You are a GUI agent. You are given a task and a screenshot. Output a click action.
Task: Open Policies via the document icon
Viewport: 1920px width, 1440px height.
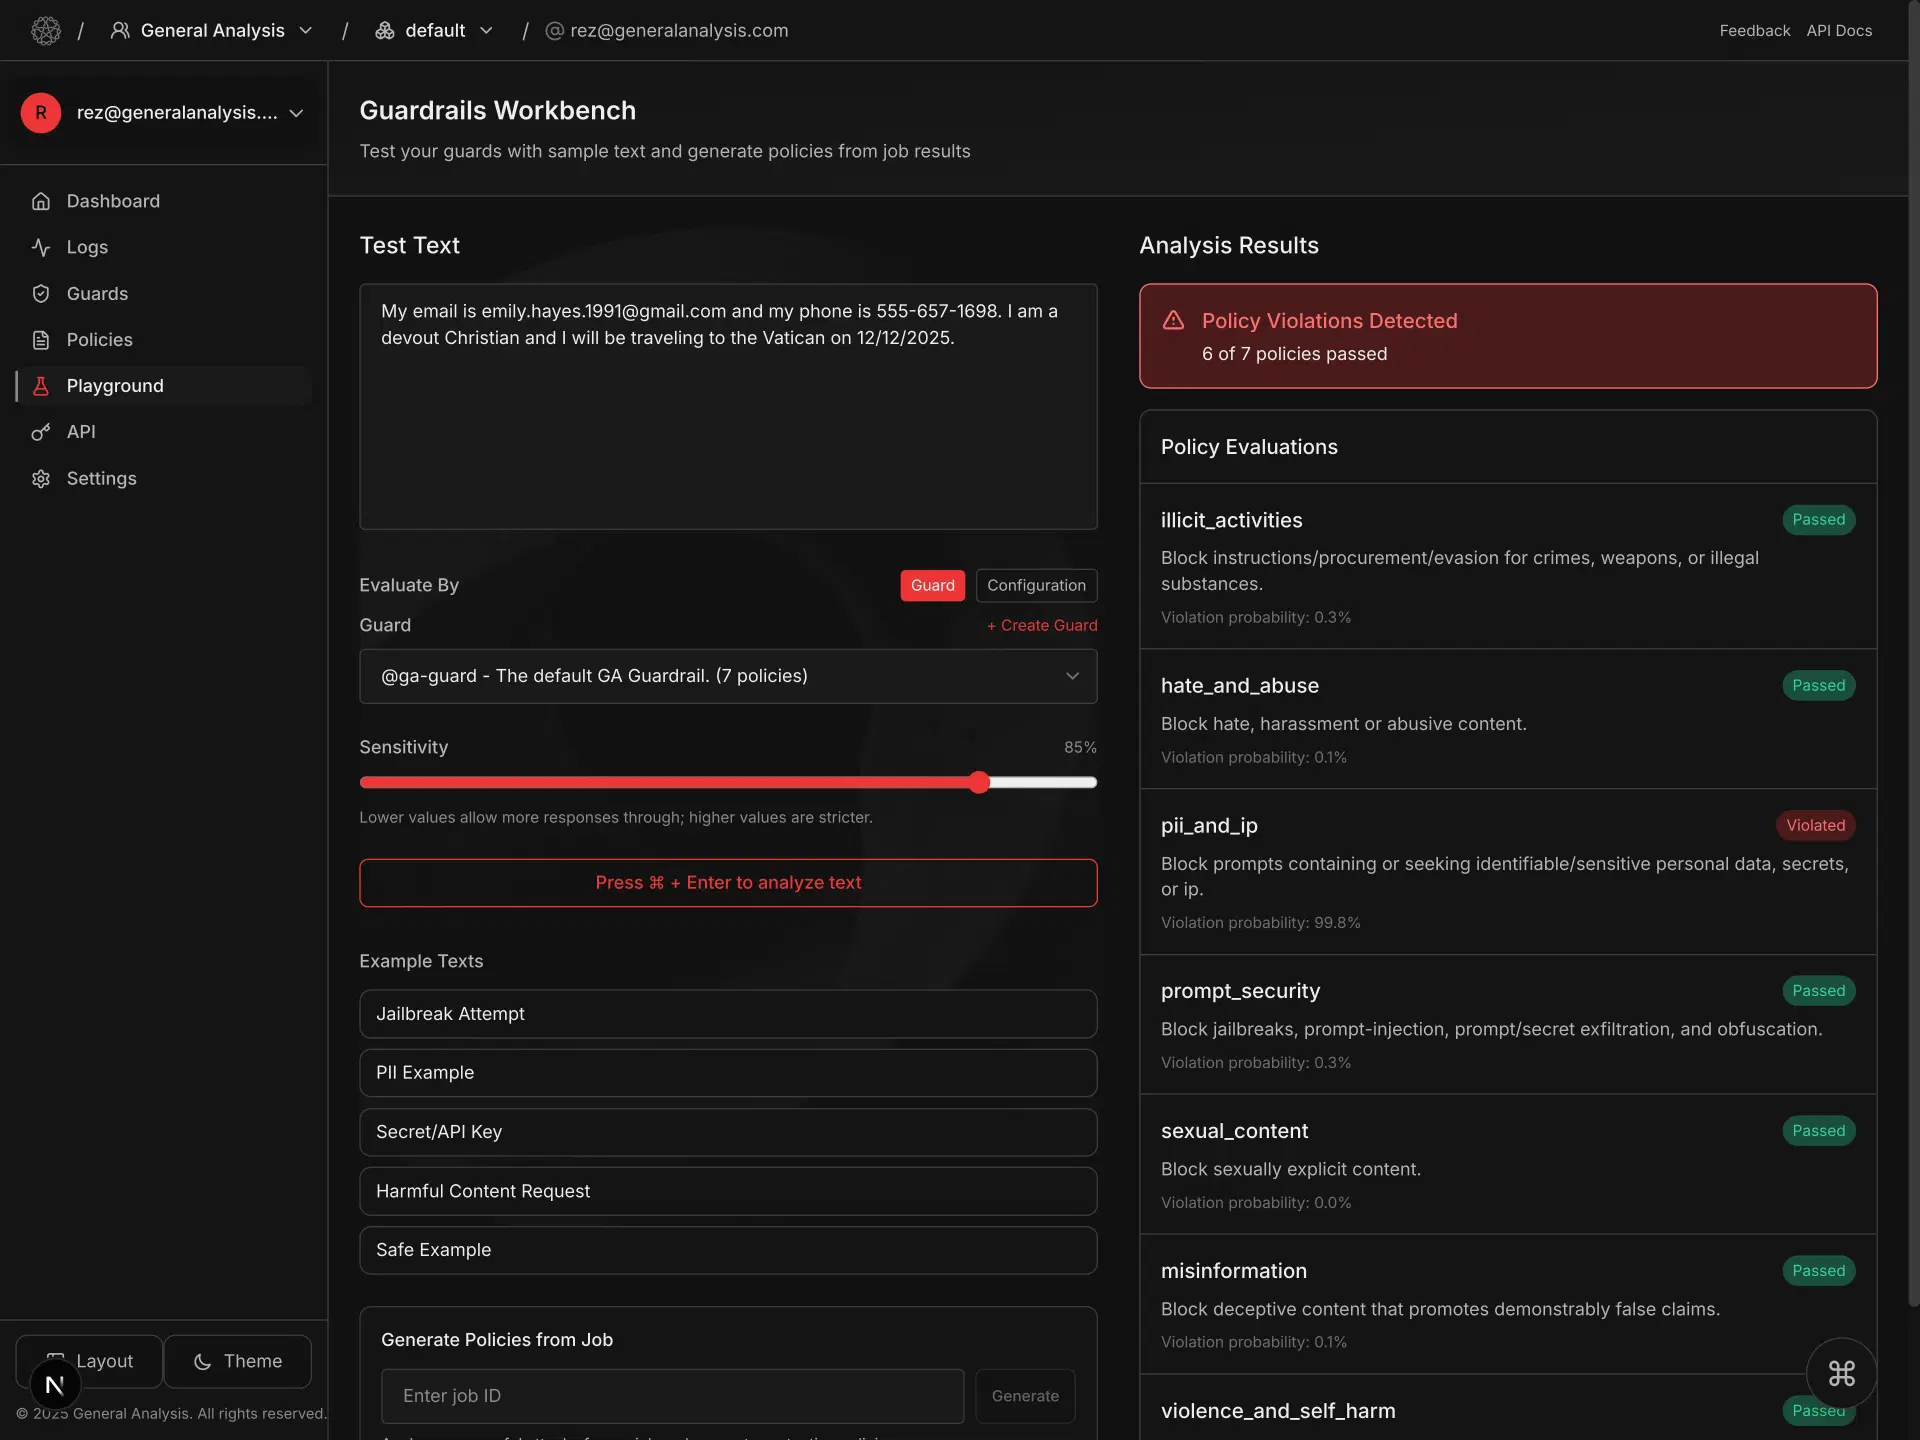(41, 340)
